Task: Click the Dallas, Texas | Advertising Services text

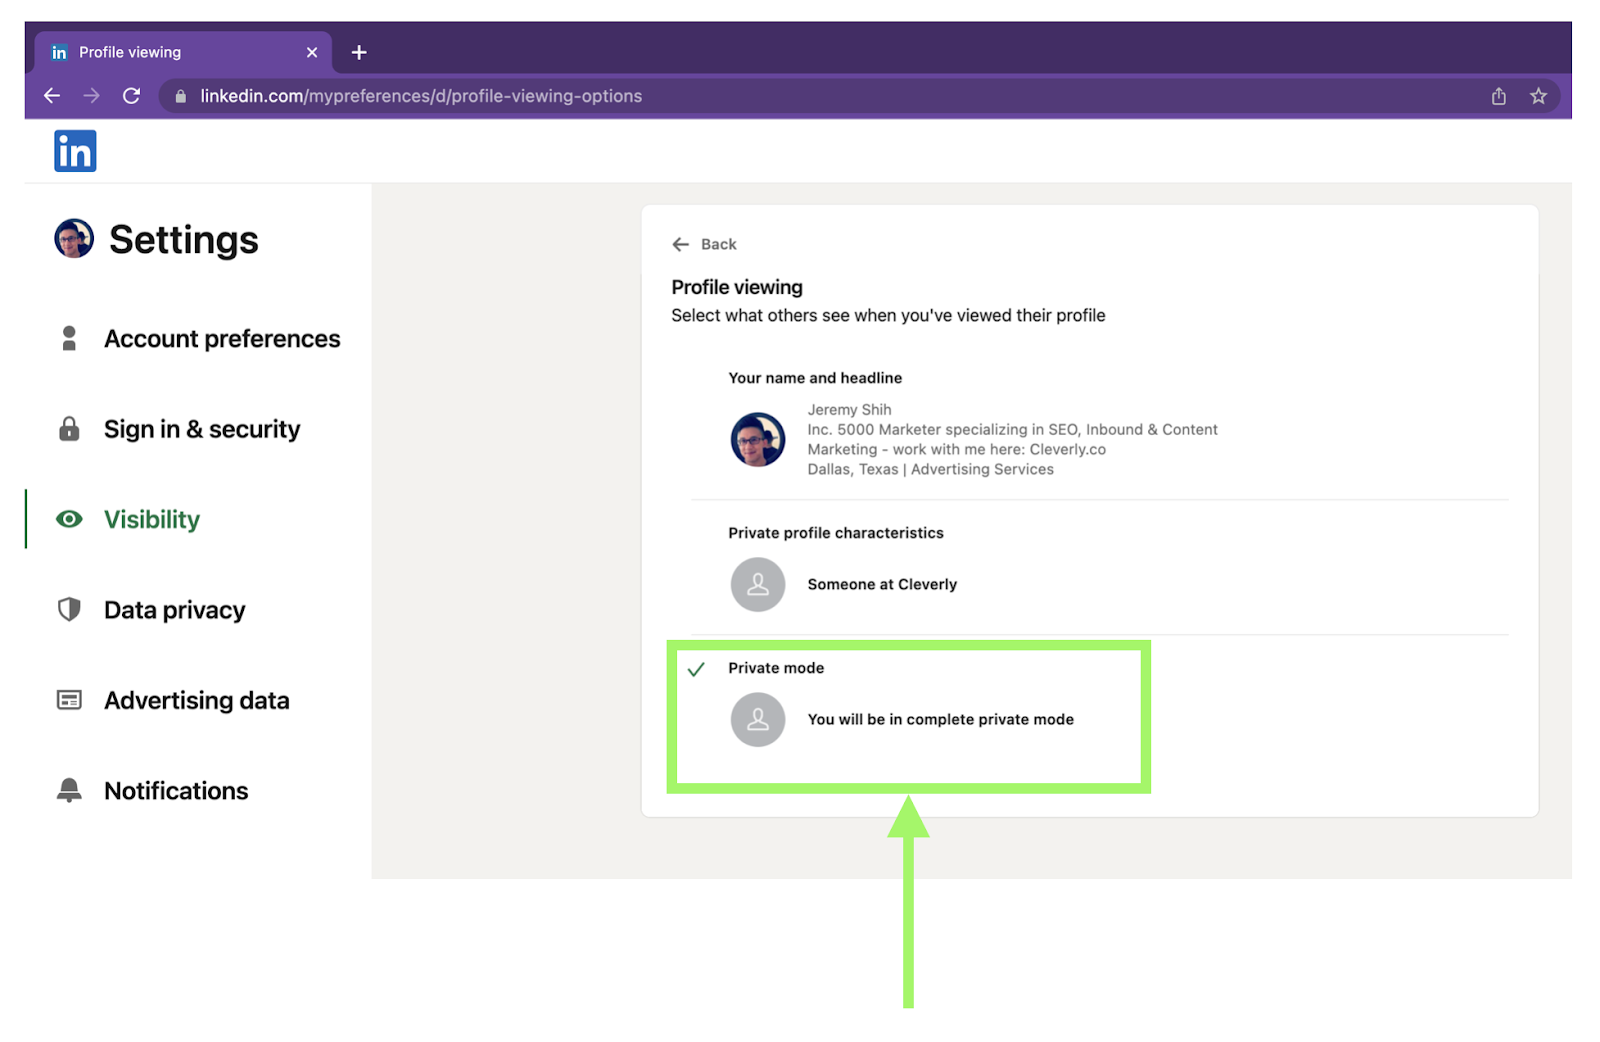Action: click(930, 469)
